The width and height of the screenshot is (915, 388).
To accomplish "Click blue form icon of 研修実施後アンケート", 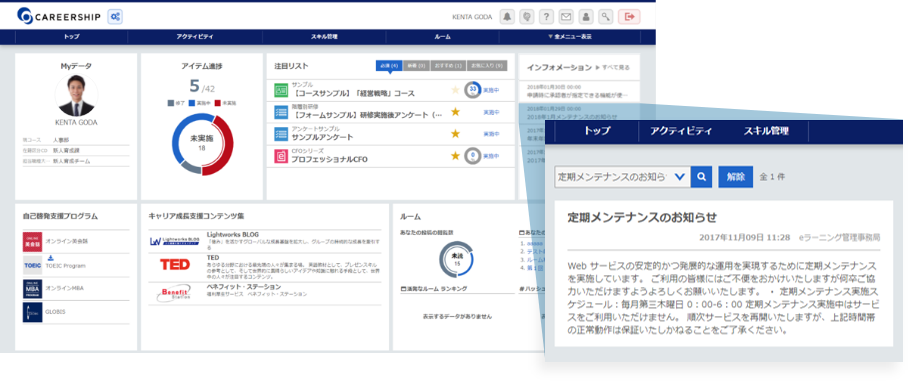I will pos(281,111).
